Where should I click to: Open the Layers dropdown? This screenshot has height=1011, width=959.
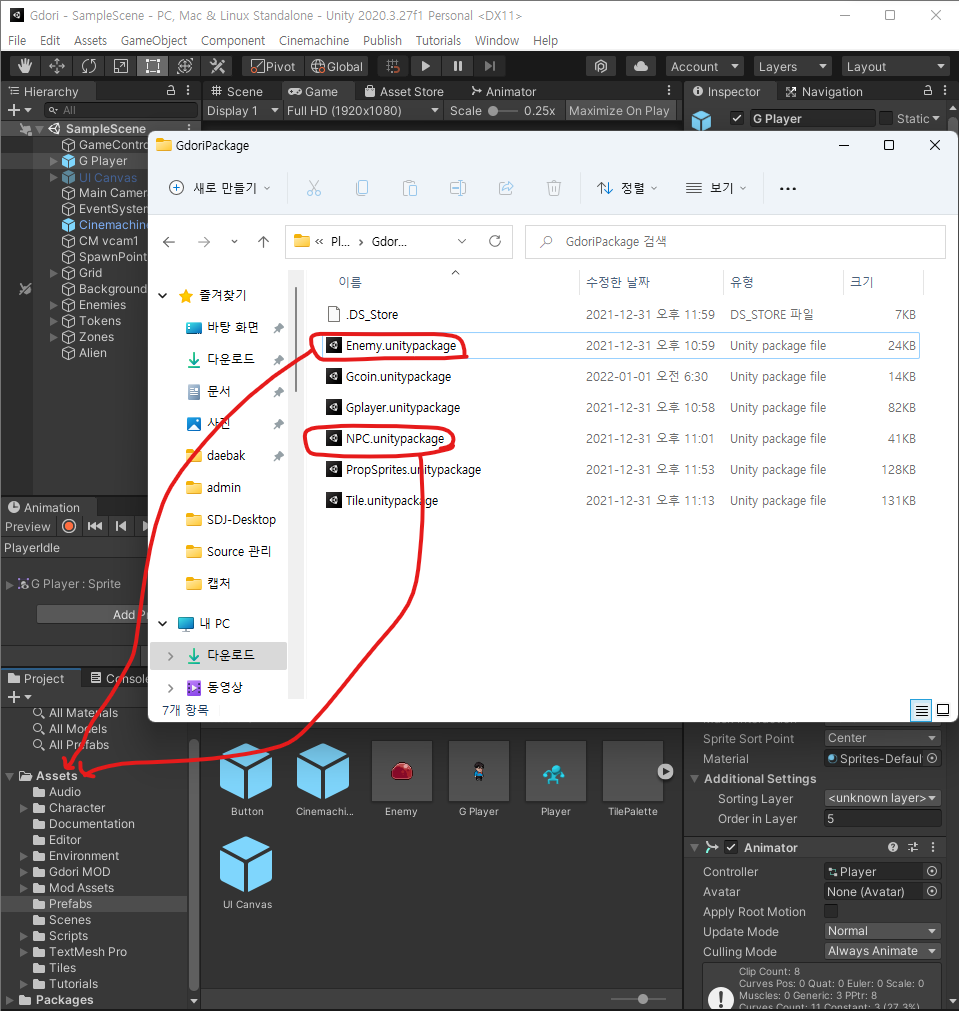(x=793, y=66)
